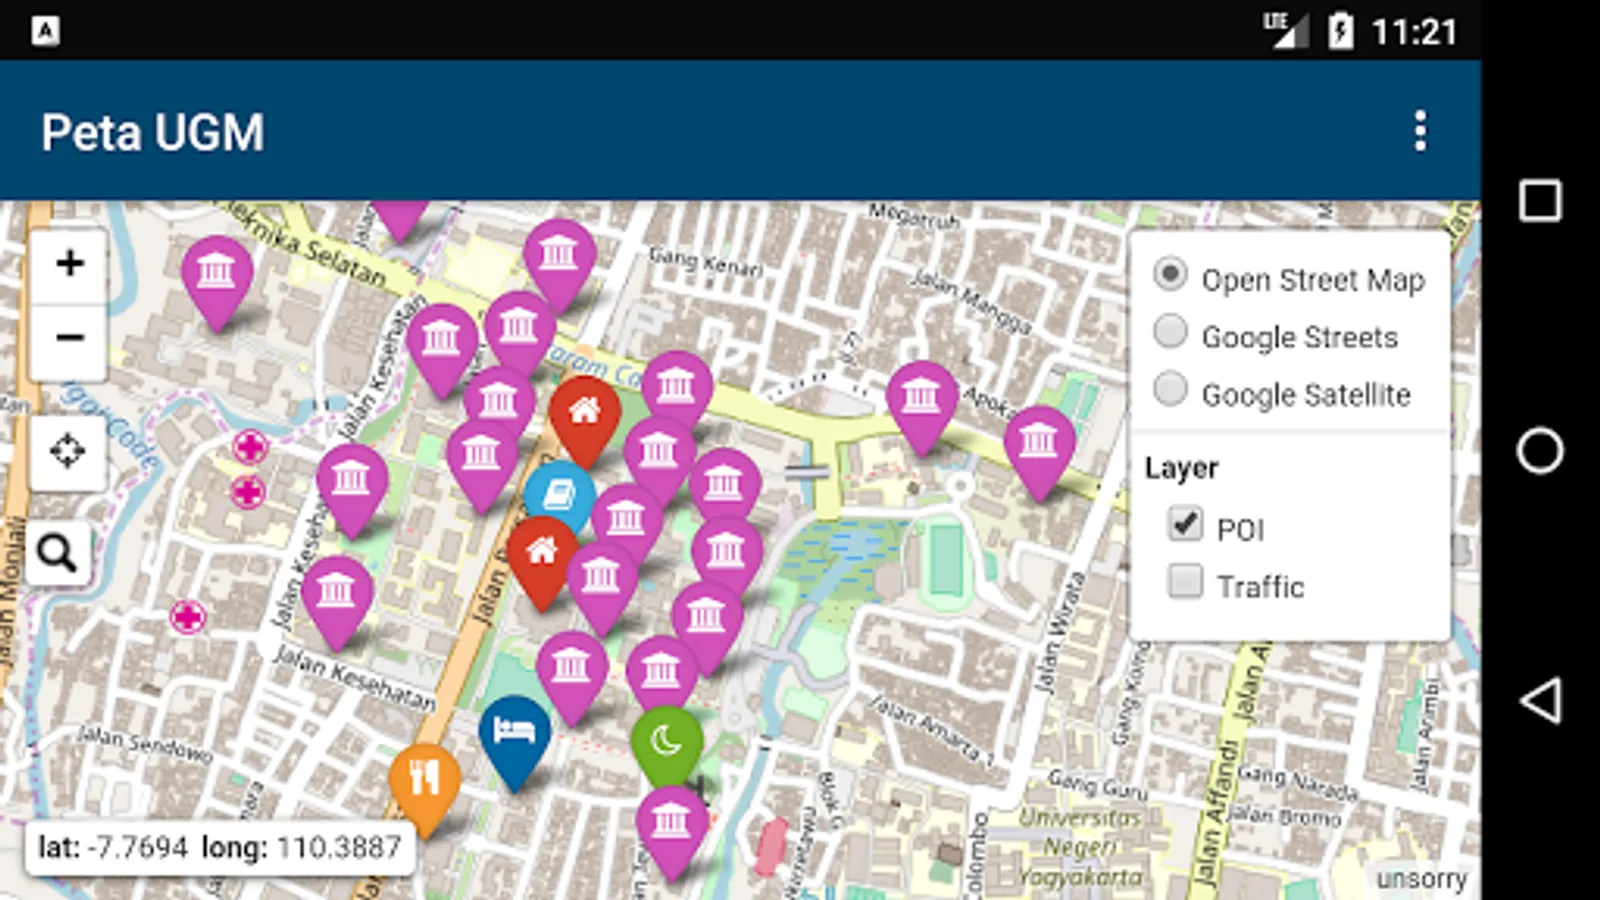Viewport: 1600px width, 900px height.
Task: Tap the Android back triangle button
Action: (1540, 700)
